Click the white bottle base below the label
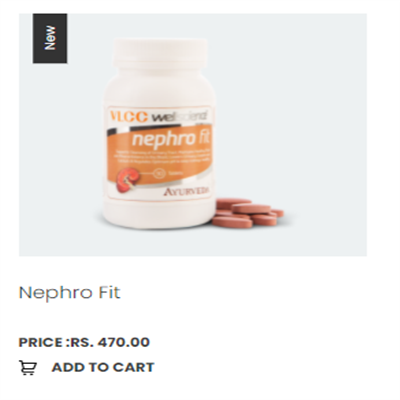Viewport: 400px width, 400px height. (157, 215)
